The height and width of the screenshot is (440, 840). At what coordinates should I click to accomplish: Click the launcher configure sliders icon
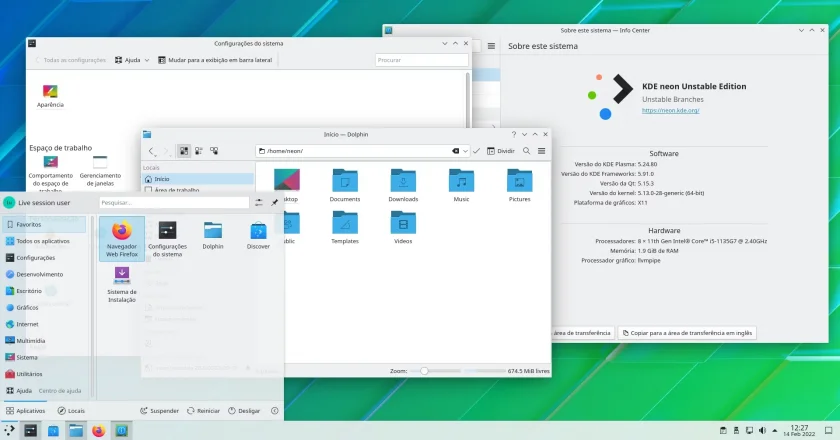click(259, 203)
